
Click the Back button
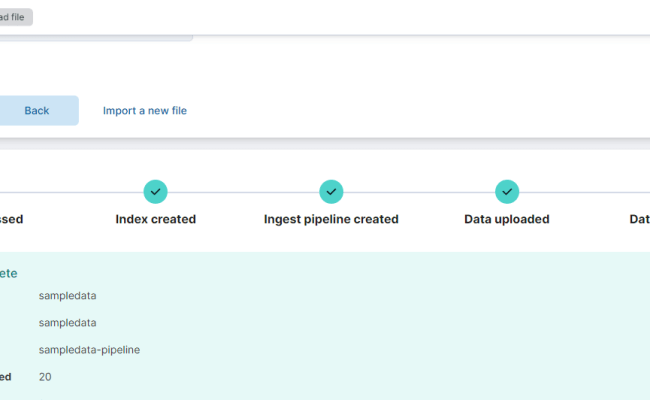coord(36,111)
